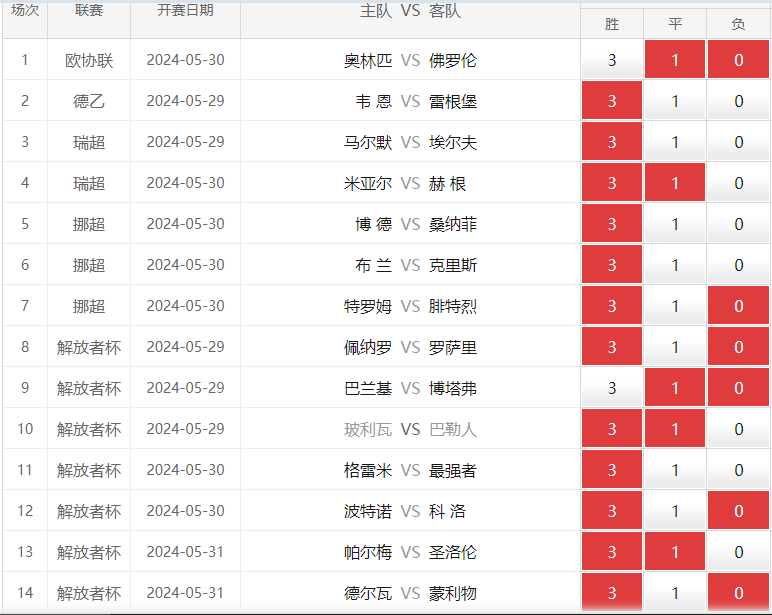Image resolution: width=772 pixels, height=615 pixels.
Task: Click the 欧协联 league cell
Action: coord(89,61)
